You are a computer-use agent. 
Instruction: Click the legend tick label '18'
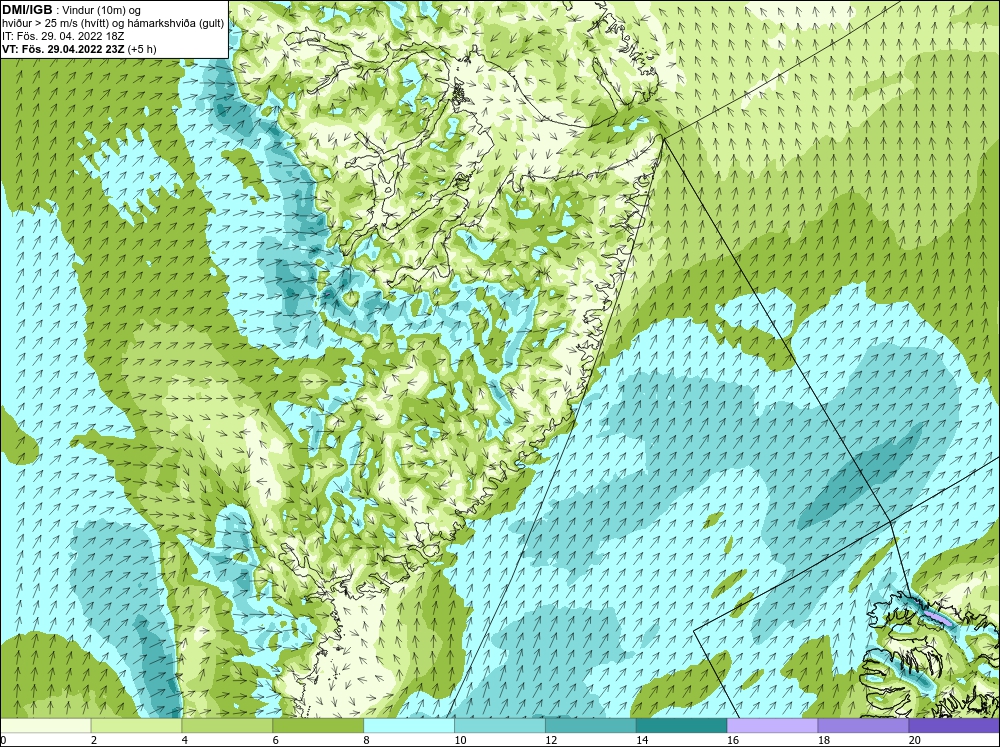(x=823, y=740)
